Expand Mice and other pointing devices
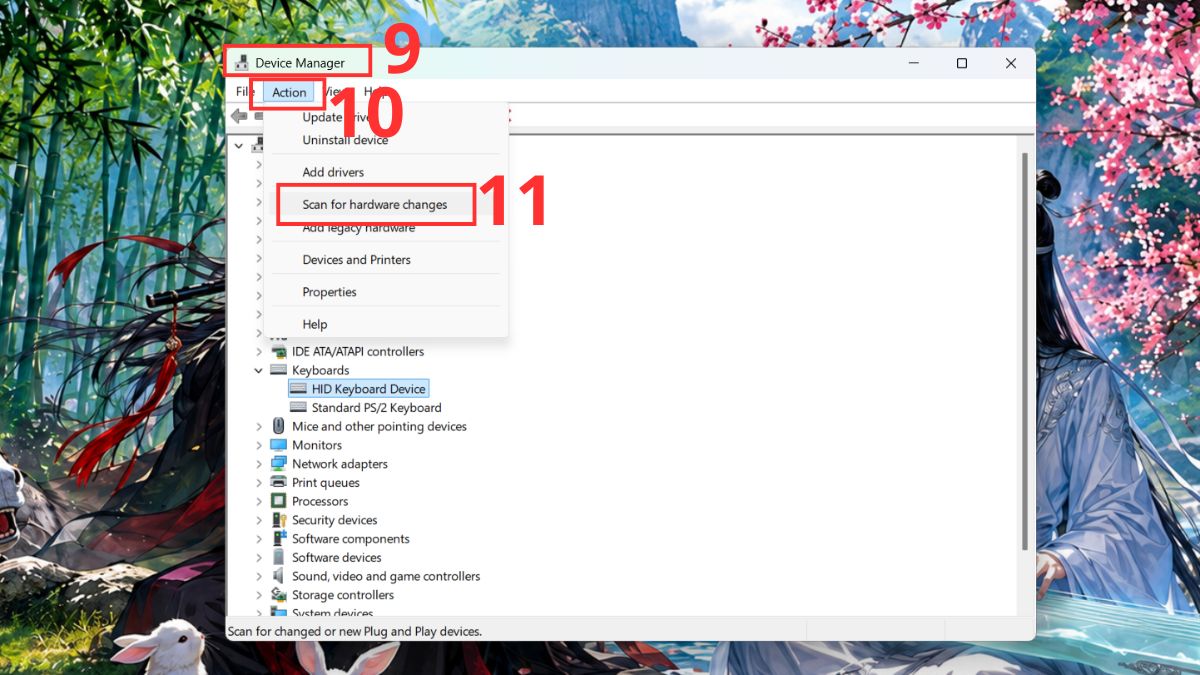The image size is (1200, 675). 259,427
